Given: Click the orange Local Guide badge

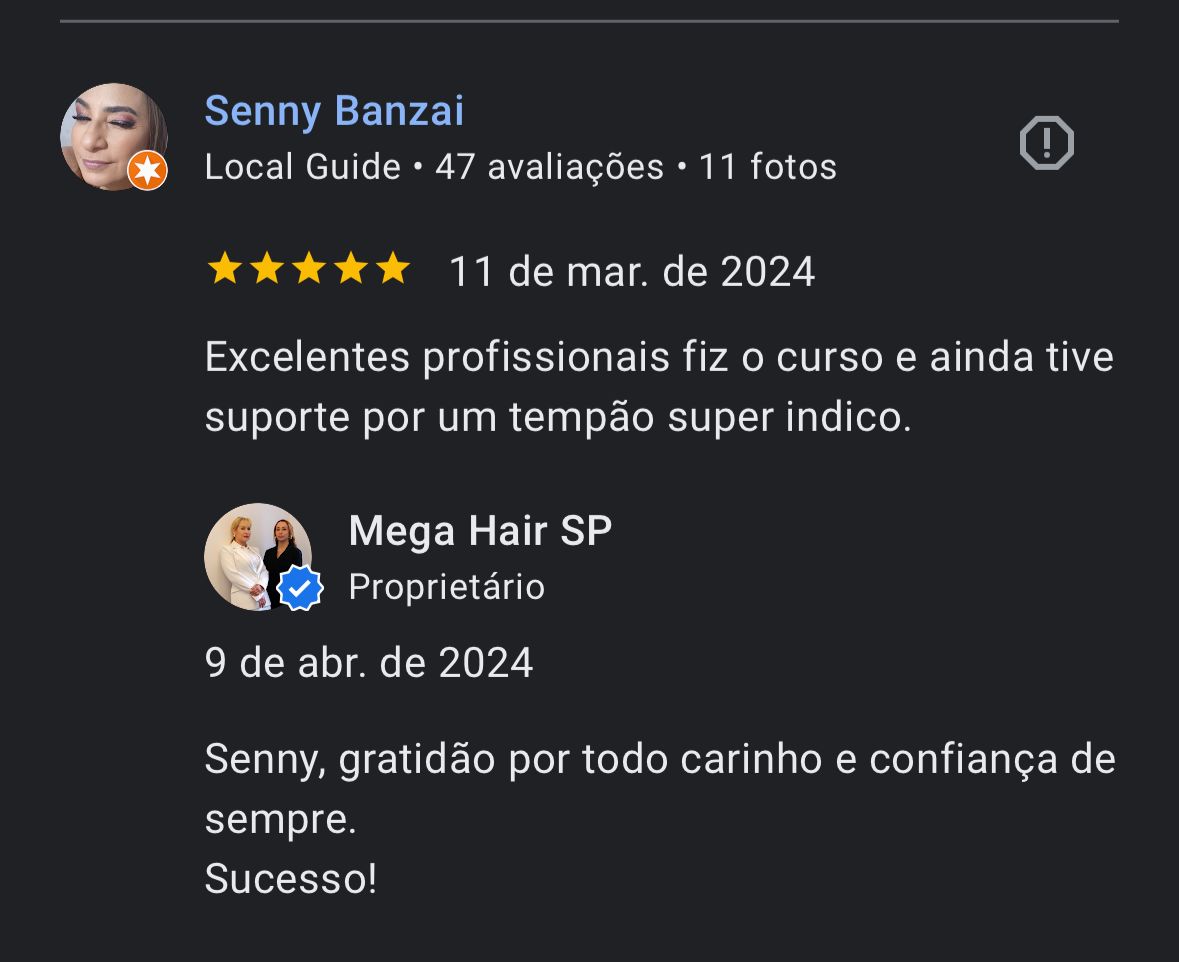Looking at the screenshot, I should point(148,171).
